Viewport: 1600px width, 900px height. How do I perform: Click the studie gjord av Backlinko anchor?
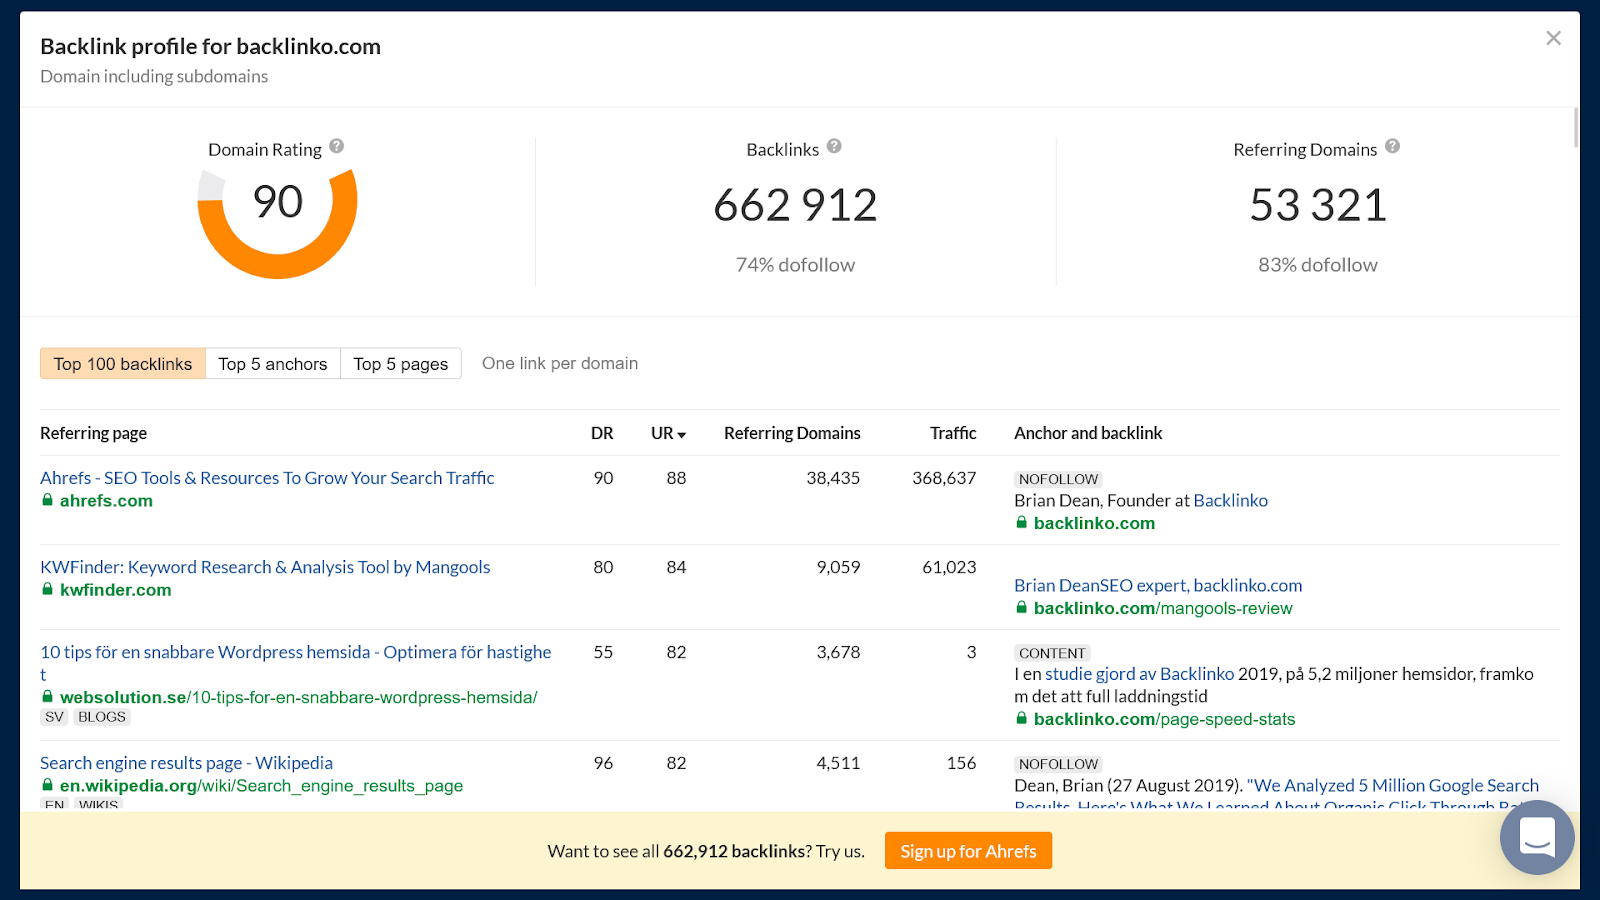(x=1139, y=674)
